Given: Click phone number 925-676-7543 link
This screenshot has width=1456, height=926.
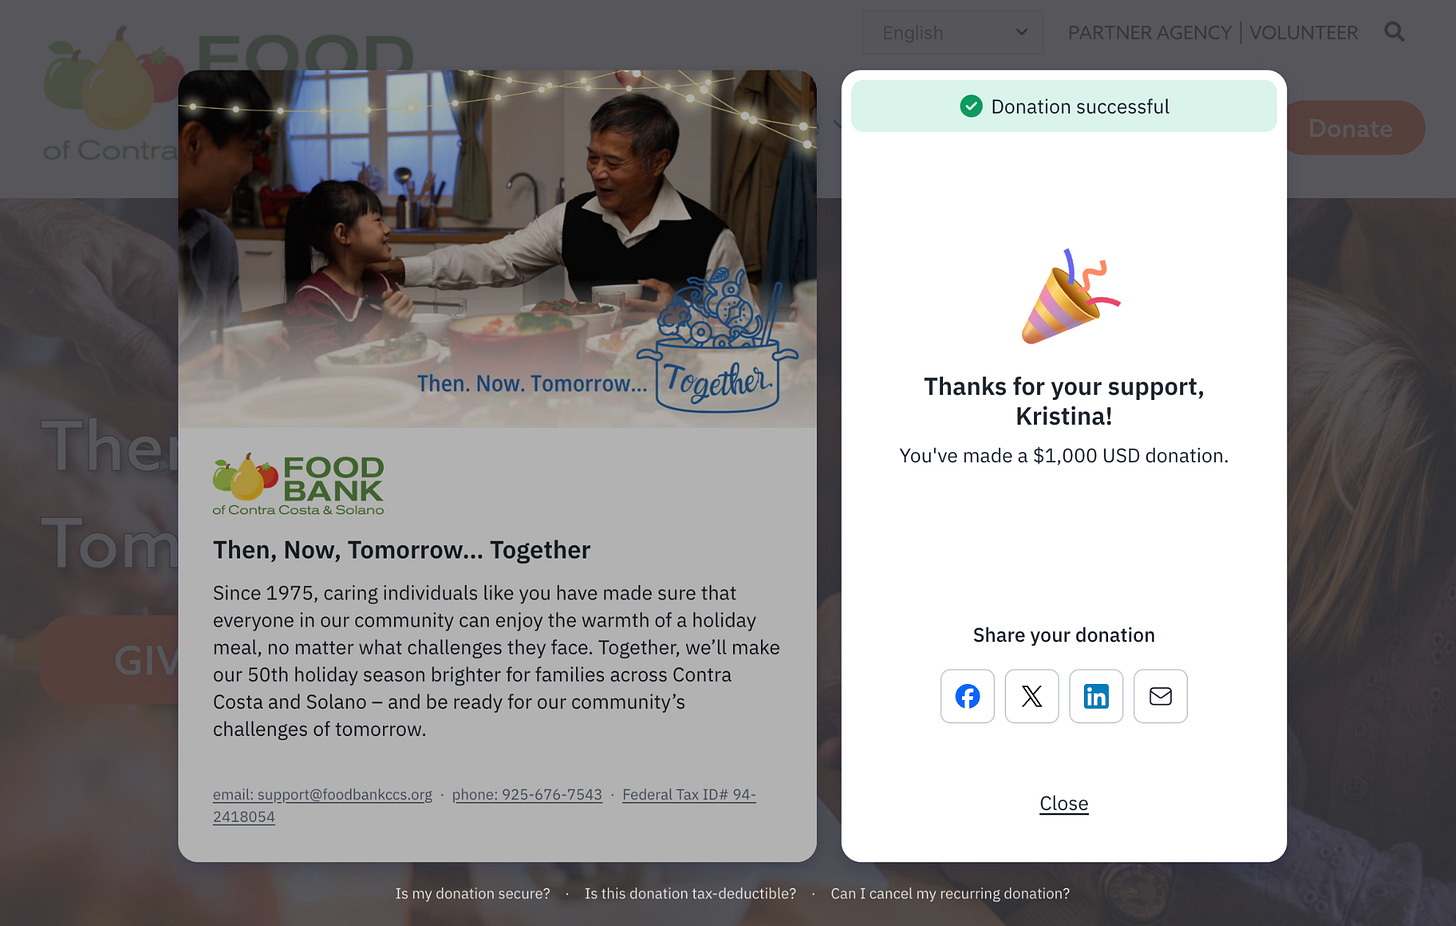Looking at the screenshot, I should point(527,794).
